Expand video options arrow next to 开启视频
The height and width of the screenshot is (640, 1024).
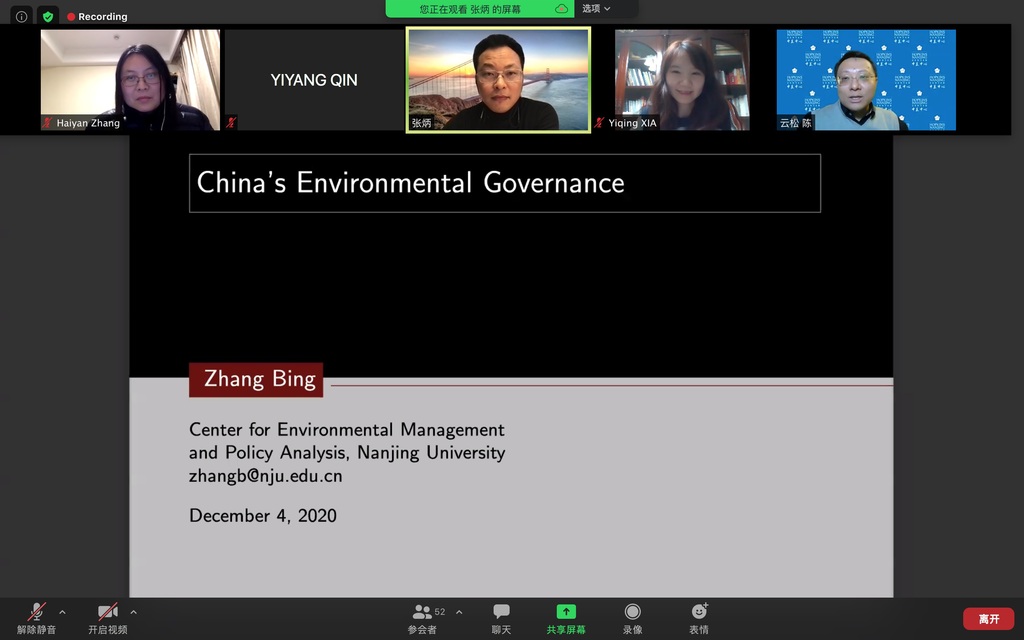tap(133, 612)
